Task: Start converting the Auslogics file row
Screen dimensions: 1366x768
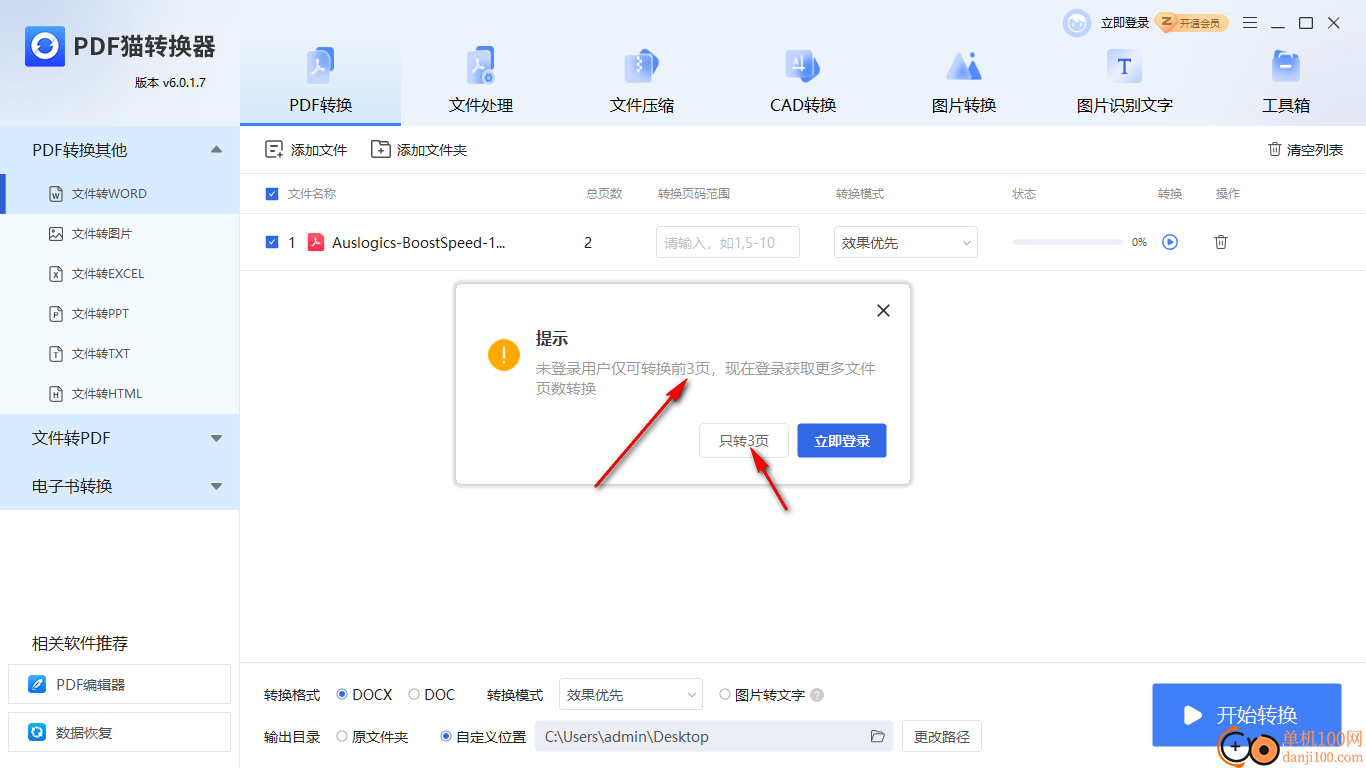Action: point(1170,242)
